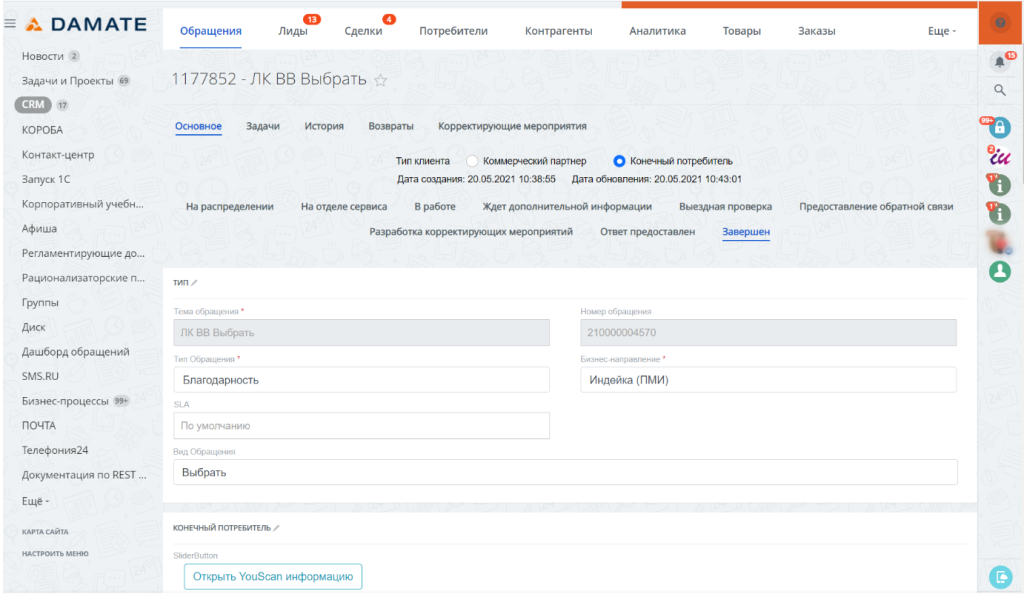Screen dimensions: 1024x594
Task: Open the Сделки tab
Action: (363, 31)
